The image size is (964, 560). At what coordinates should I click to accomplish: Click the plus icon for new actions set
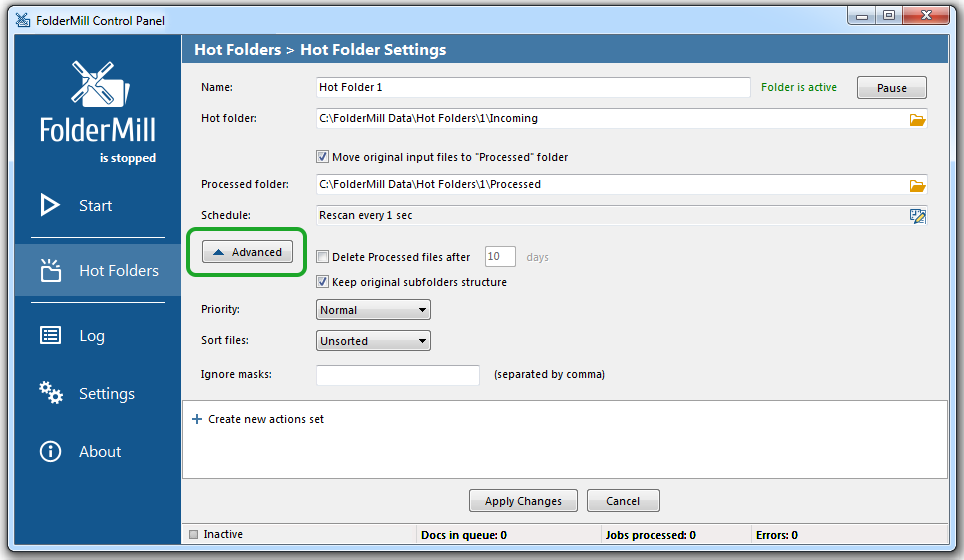(197, 419)
